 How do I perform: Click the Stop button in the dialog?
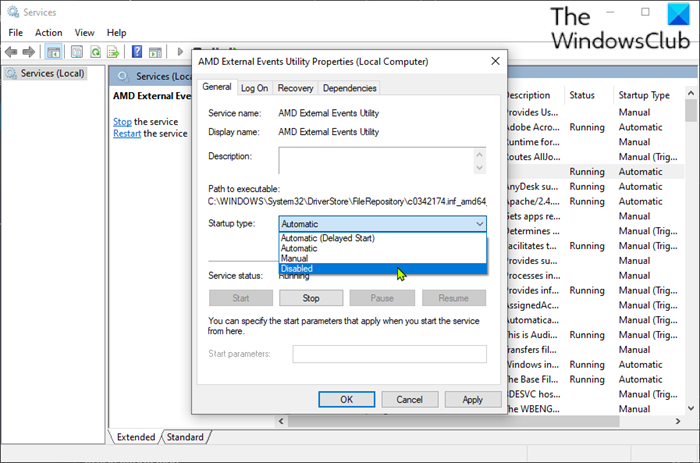tap(311, 298)
